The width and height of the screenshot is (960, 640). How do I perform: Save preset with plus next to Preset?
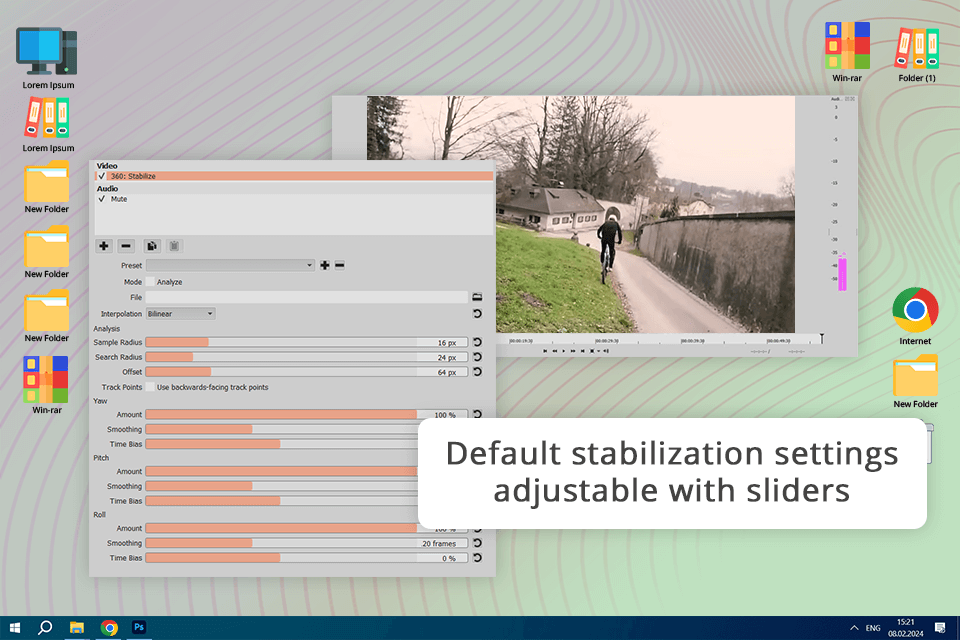(325, 265)
